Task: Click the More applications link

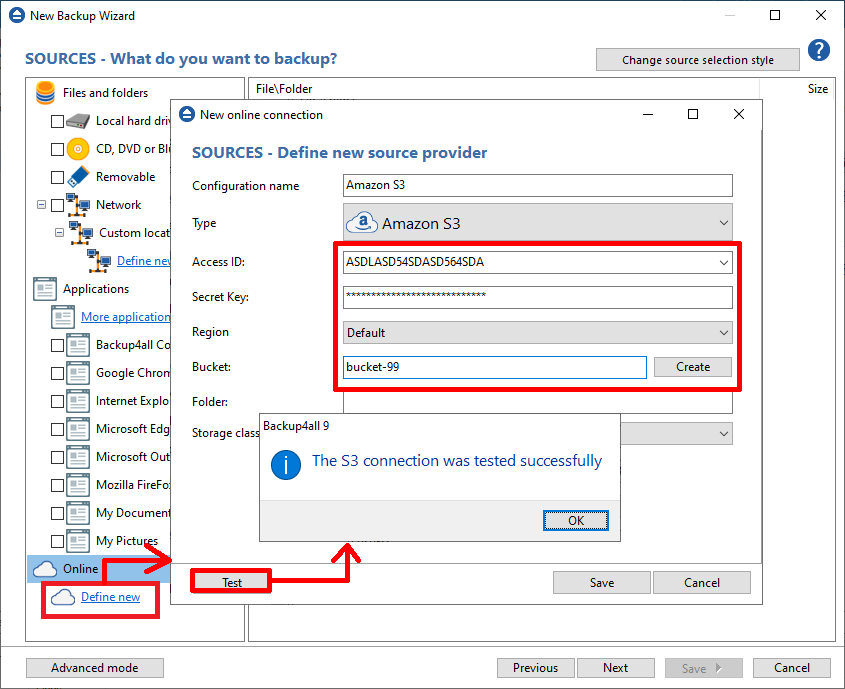Action: [x=126, y=317]
